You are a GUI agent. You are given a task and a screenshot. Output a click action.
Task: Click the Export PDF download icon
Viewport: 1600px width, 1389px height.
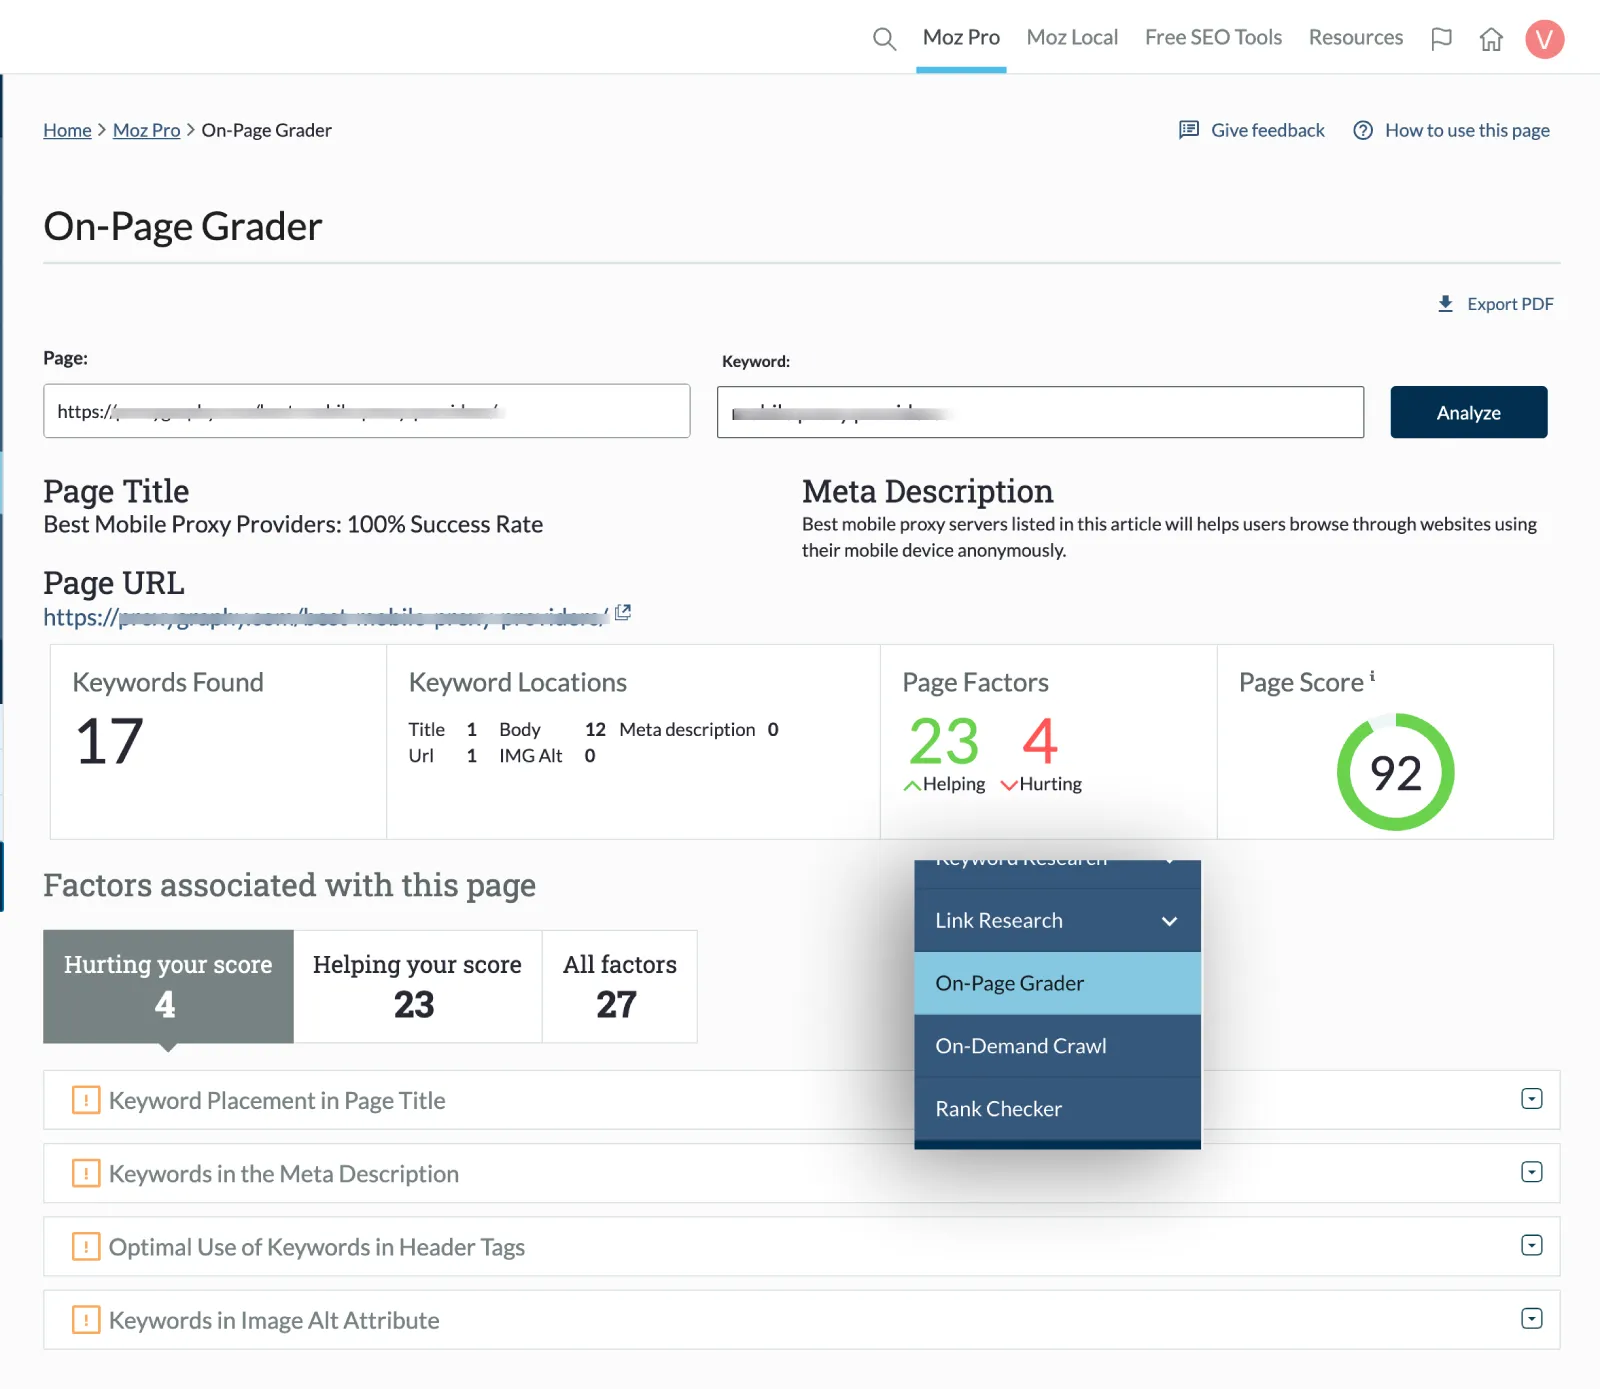pos(1445,303)
